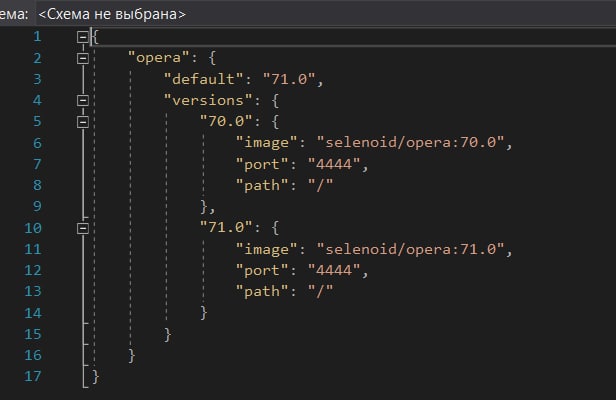Image resolution: width=616 pixels, height=400 pixels.
Task: Click the "image" key on line 11
Action: pos(267,249)
